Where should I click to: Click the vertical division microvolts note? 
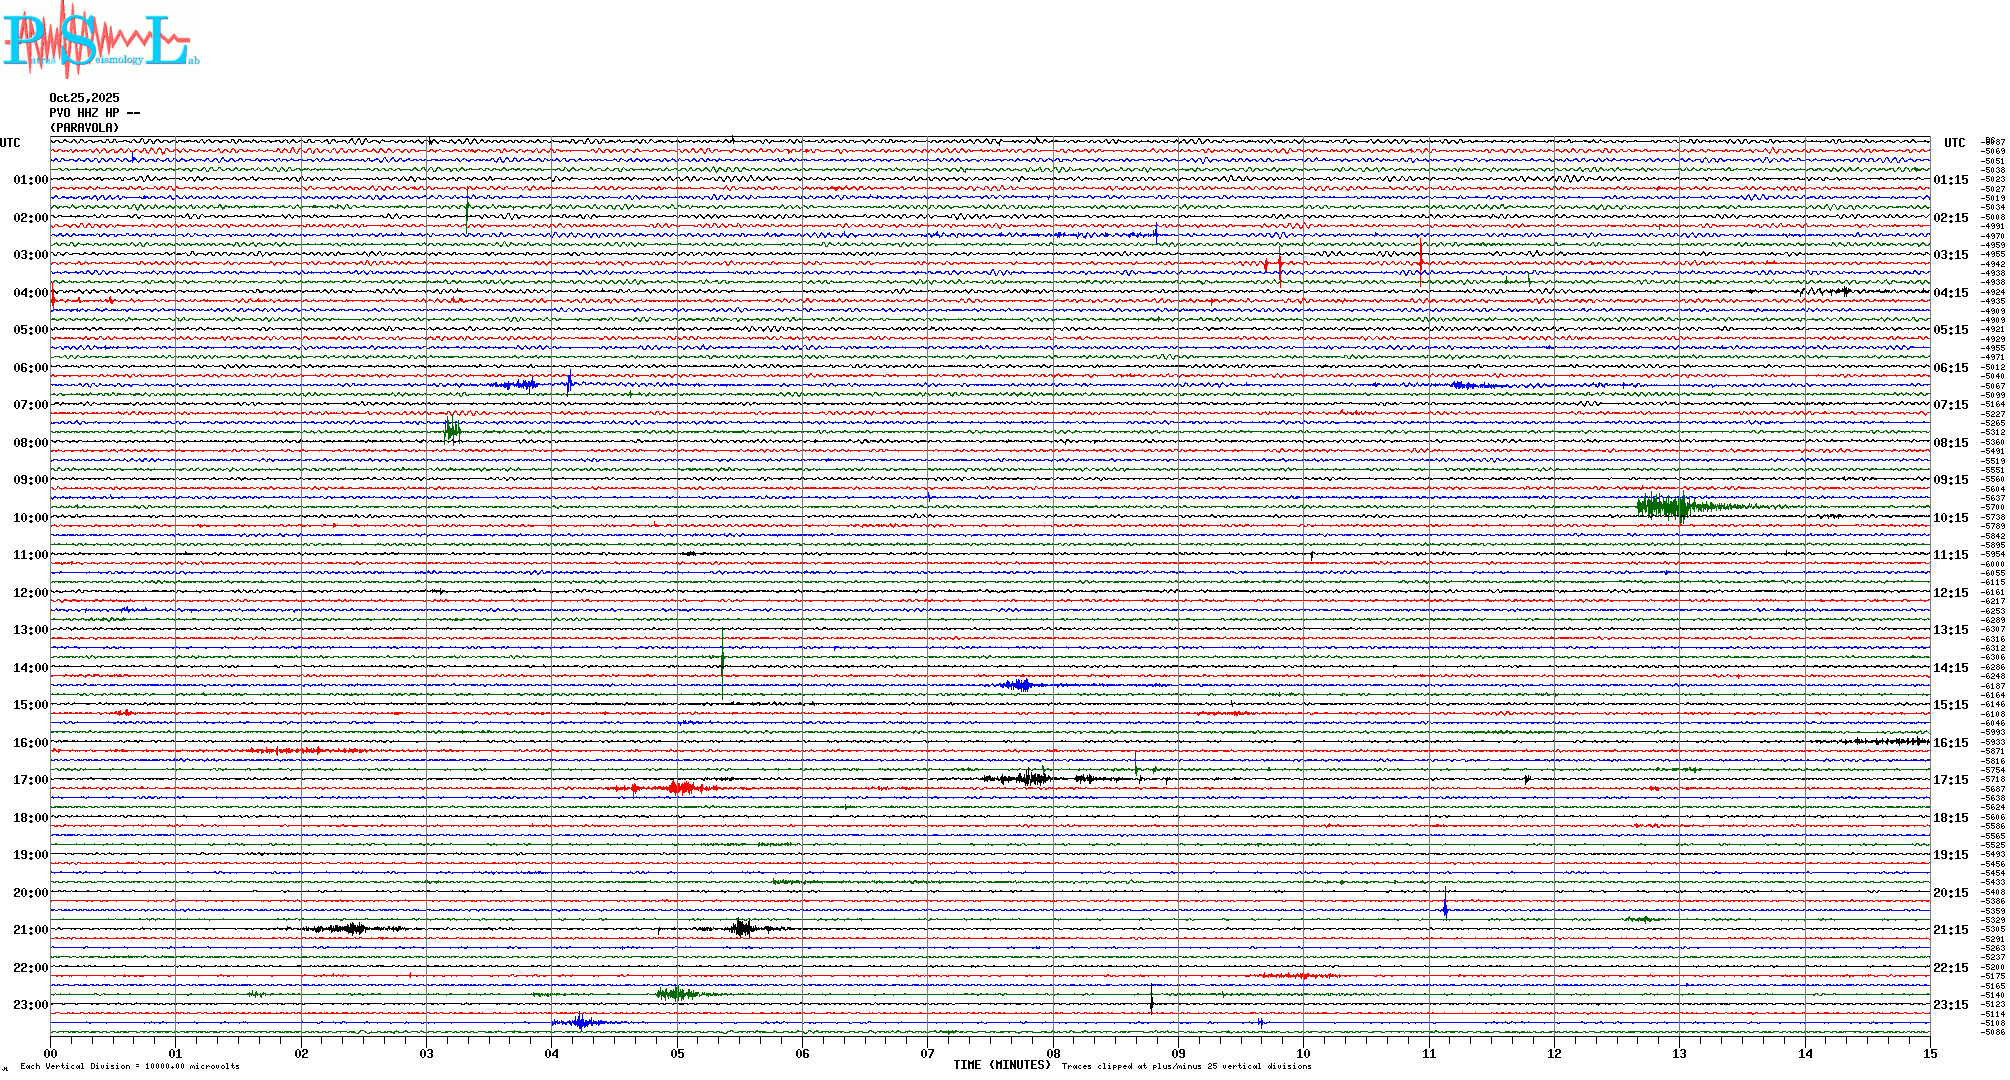130,1066
